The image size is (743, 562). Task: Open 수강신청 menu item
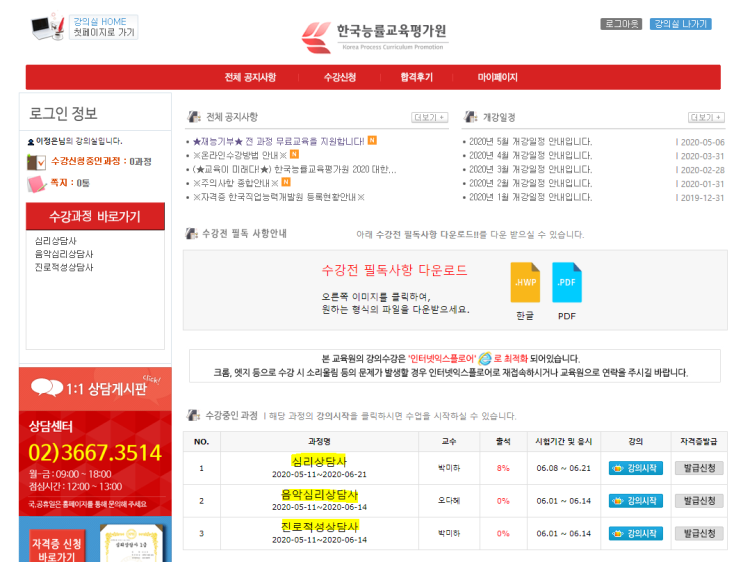coord(340,77)
